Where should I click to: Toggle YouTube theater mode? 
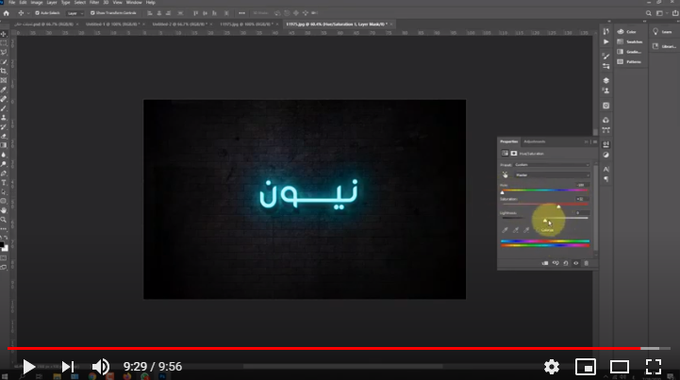point(619,367)
